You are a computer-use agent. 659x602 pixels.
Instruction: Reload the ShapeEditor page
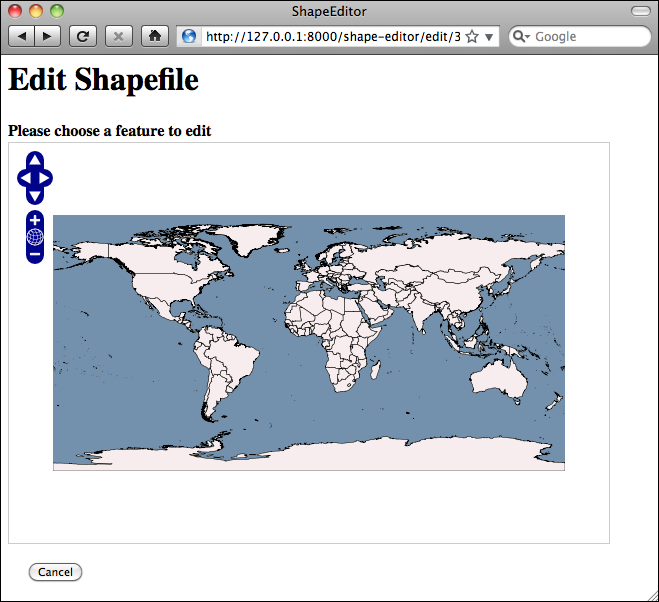pos(83,37)
